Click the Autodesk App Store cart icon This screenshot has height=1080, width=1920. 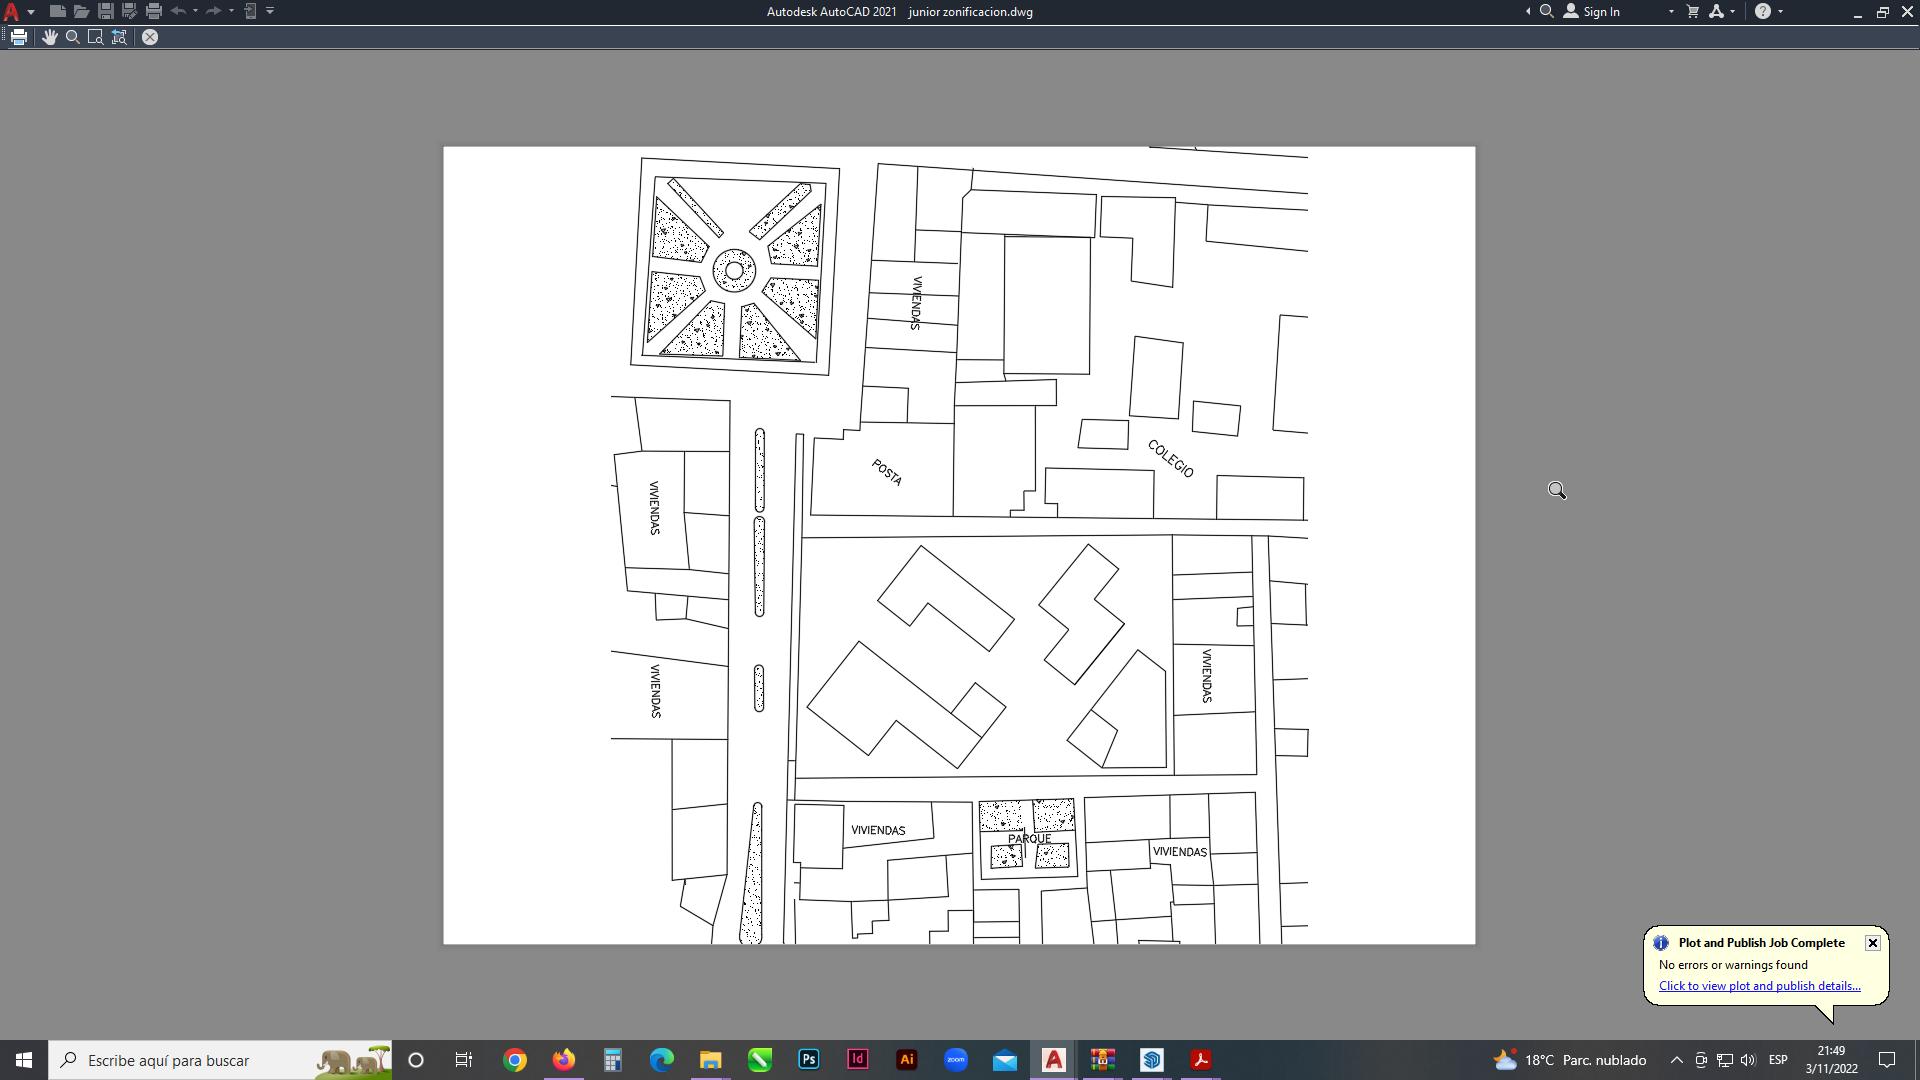pyautogui.click(x=1693, y=11)
